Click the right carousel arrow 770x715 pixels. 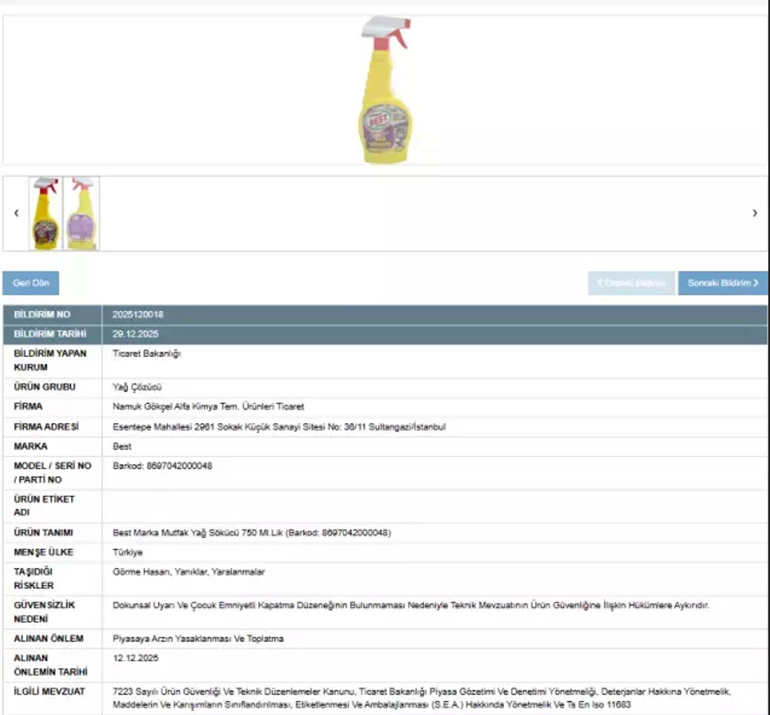pyautogui.click(x=754, y=213)
